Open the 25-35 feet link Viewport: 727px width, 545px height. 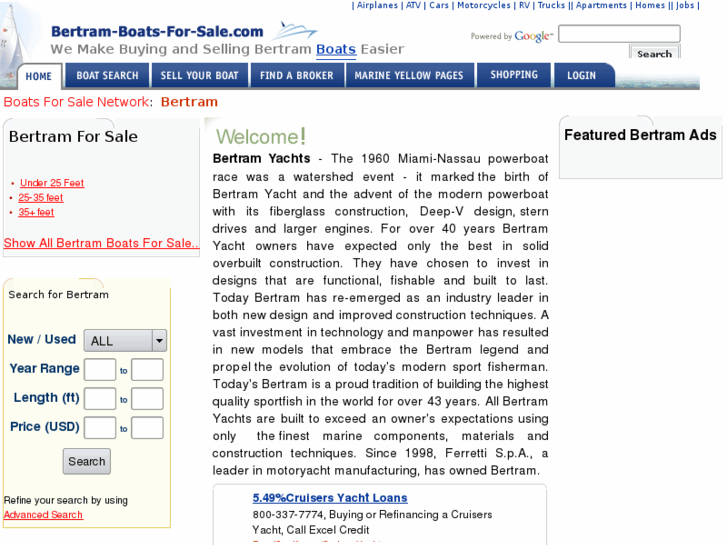coord(41,198)
